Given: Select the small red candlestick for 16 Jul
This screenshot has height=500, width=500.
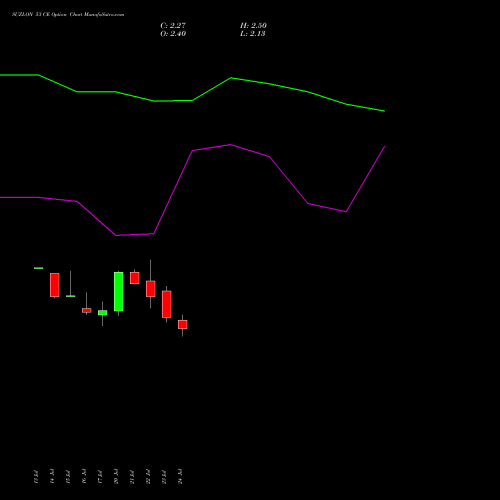Looking at the screenshot, I should [x=86, y=310].
